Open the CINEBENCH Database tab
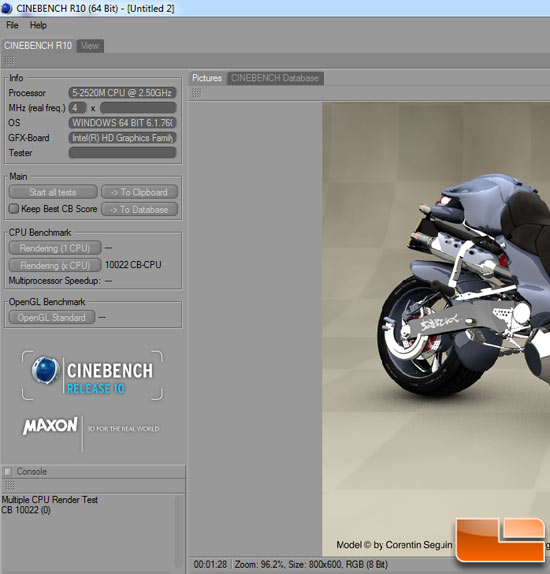 pyautogui.click(x=275, y=78)
